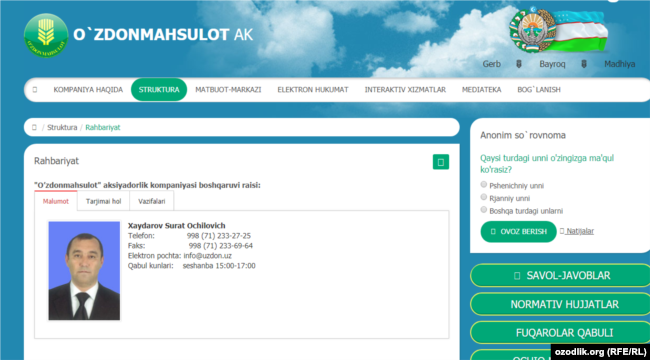Screen dimensions: 650x360
Task: Open the Natijalar results link
Action: coord(580,231)
